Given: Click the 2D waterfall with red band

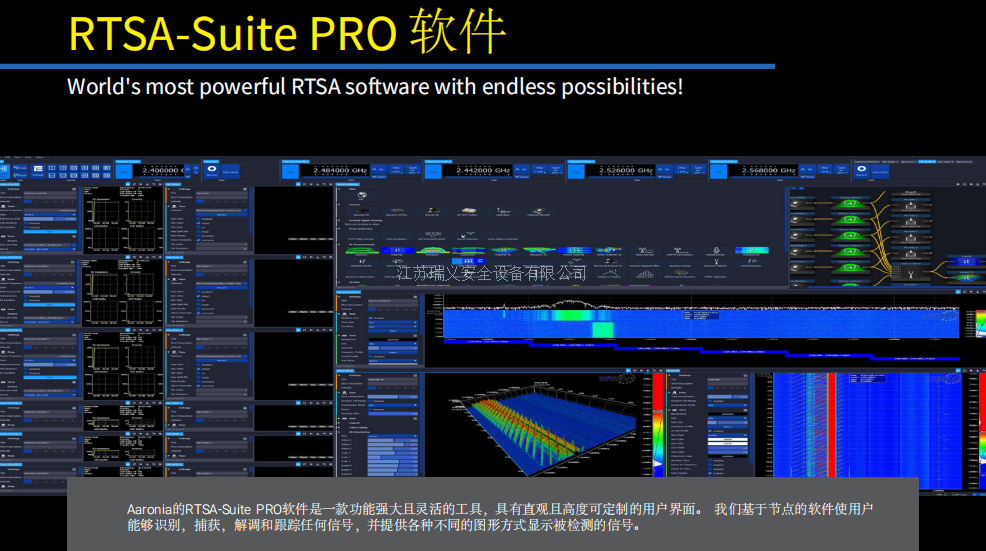Looking at the screenshot, I should pyautogui.click(x=858, y=430).
